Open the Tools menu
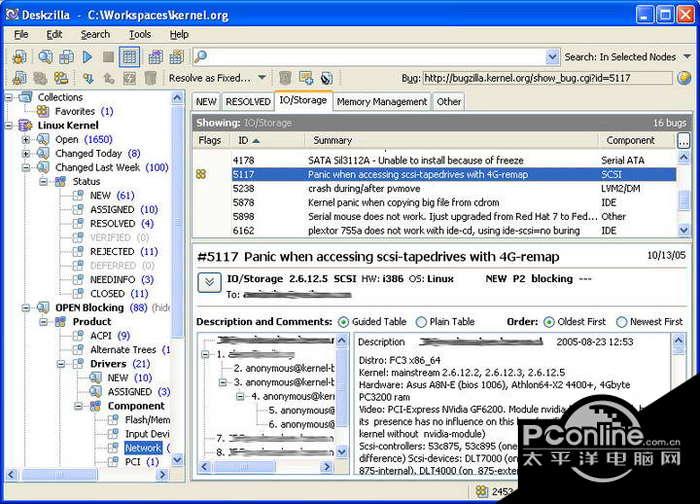This screenshot has width=700, height=504. coord(140,34)
